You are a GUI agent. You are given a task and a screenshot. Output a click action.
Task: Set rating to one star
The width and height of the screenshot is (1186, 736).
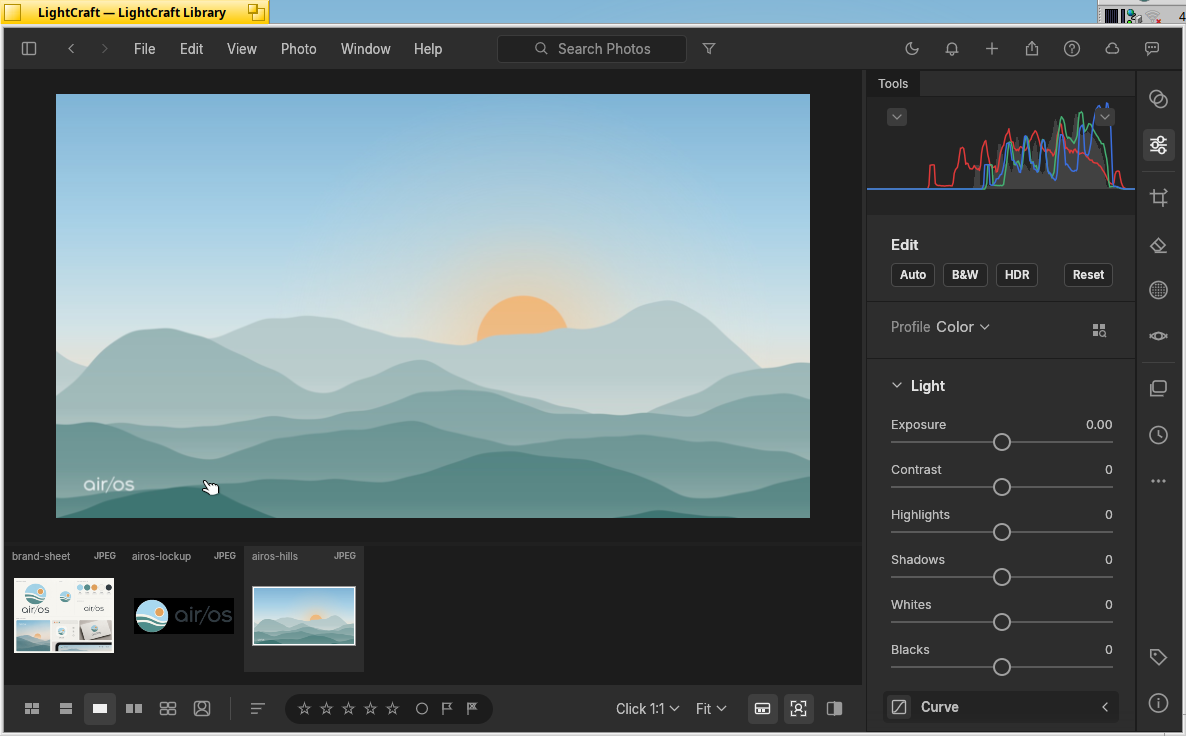click(x=304, y=709)
